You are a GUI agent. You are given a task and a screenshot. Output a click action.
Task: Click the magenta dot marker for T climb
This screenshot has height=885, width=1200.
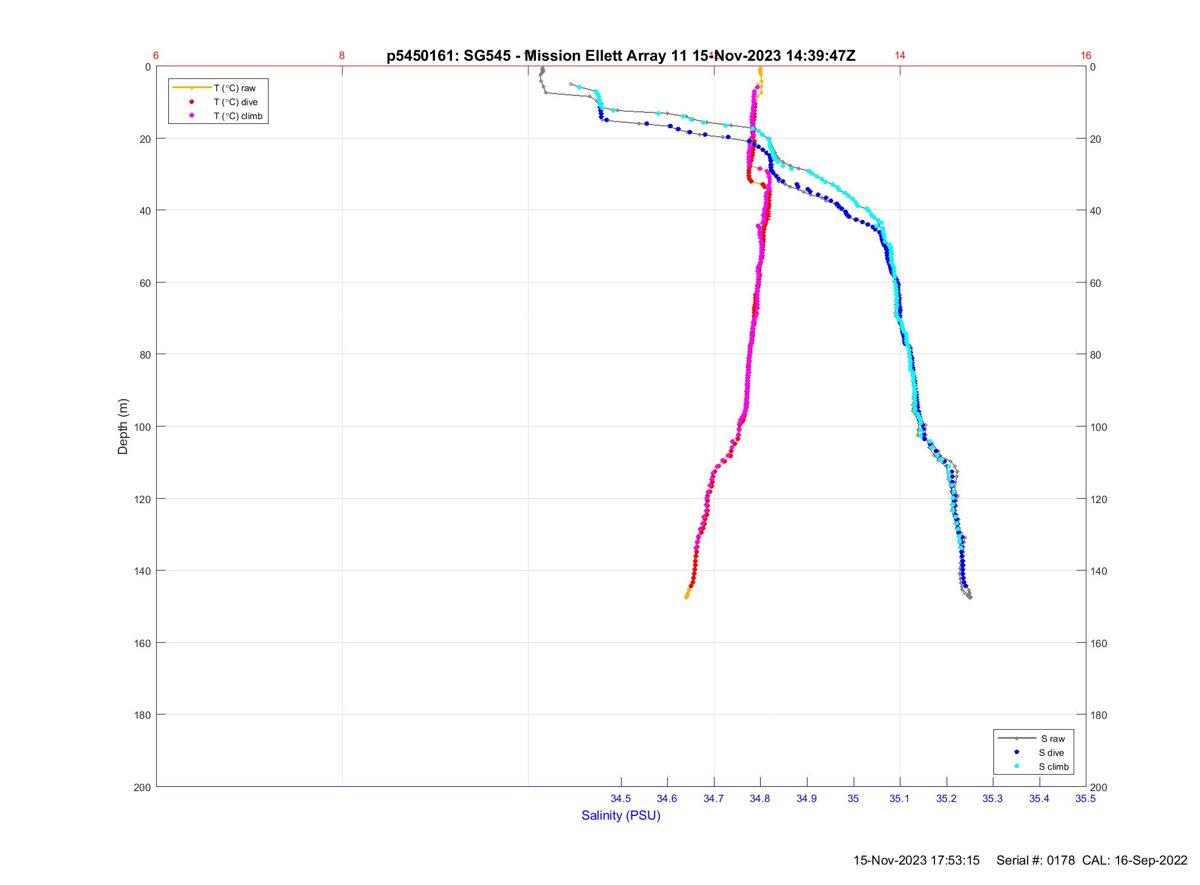[x=191, y=116]
